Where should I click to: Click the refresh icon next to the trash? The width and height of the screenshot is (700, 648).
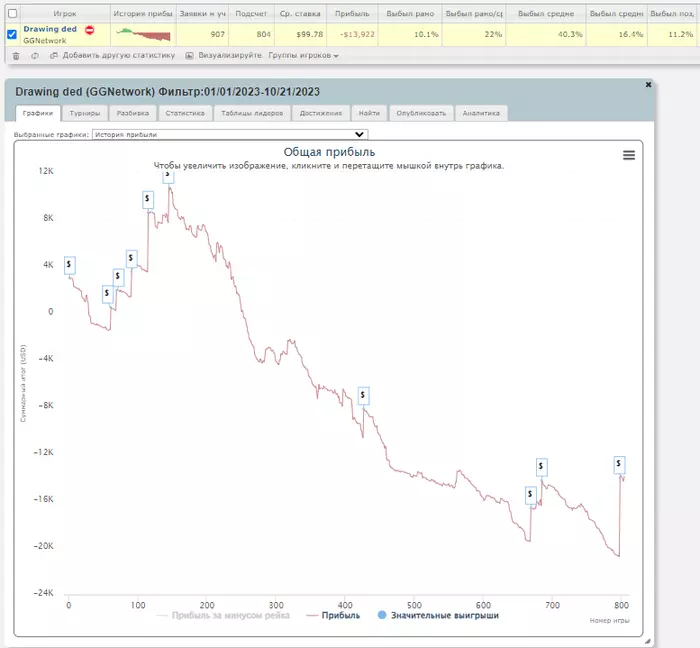click(35, 56)
